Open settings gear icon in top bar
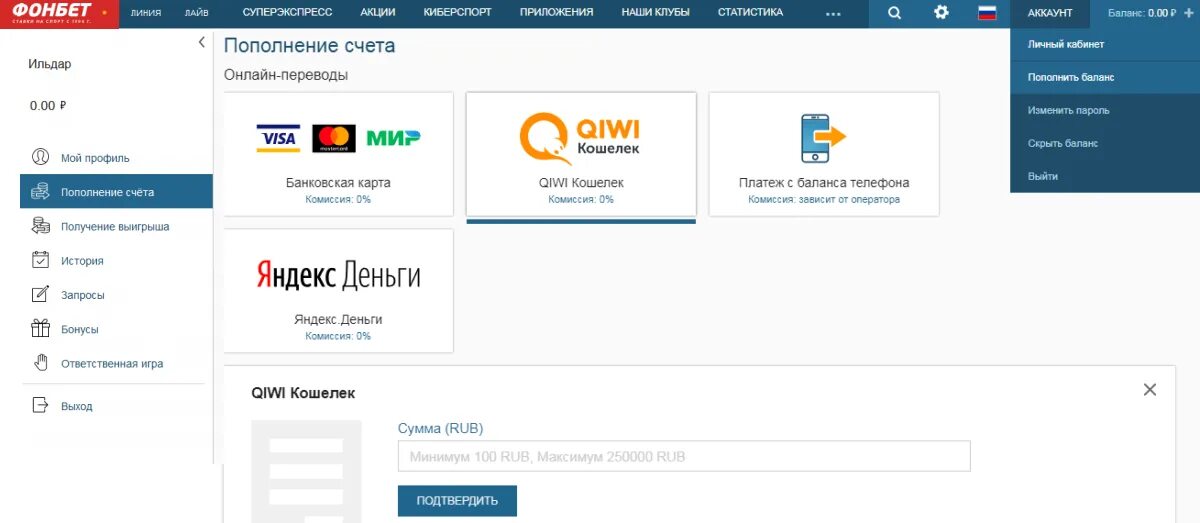1200x523 pixels. coord(941,13)
